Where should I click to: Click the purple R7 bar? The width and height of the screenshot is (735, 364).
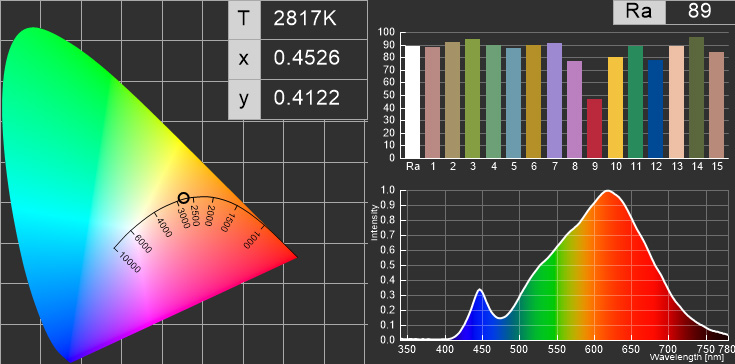pyautogui.click(x=554, y=100)
